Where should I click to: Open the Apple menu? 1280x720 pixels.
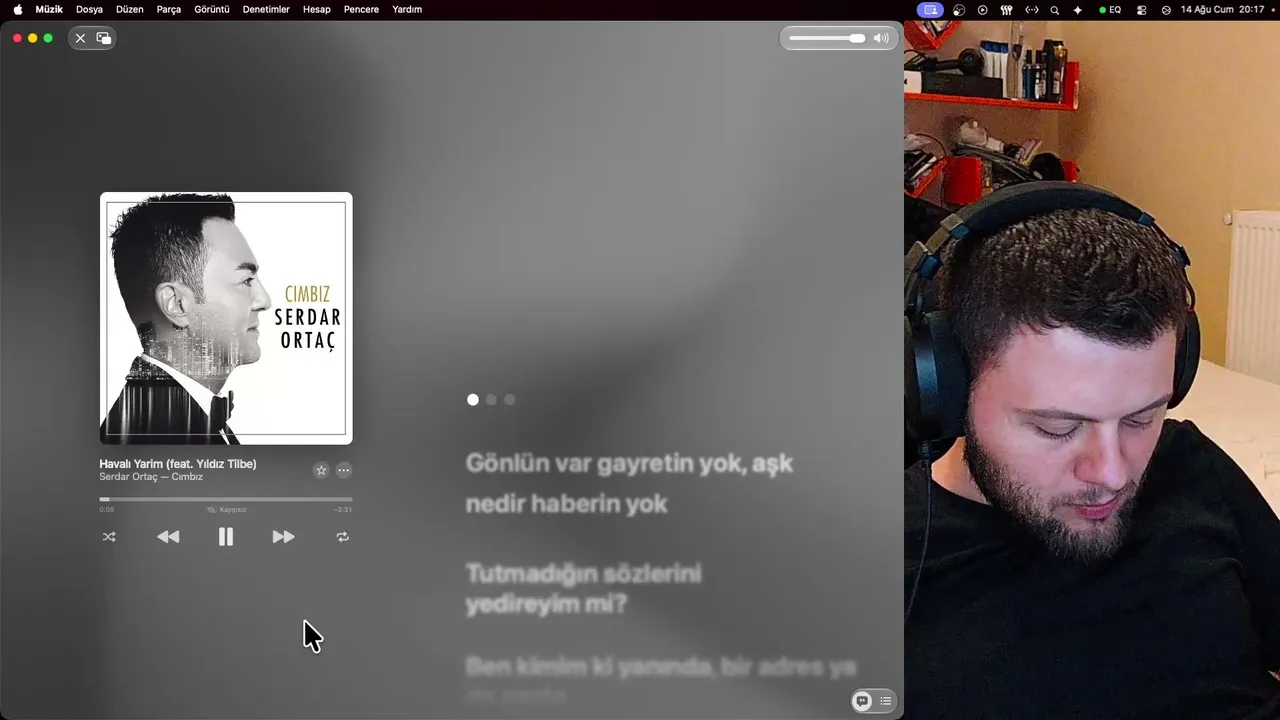pyautogui.click(x=18, y=10)
